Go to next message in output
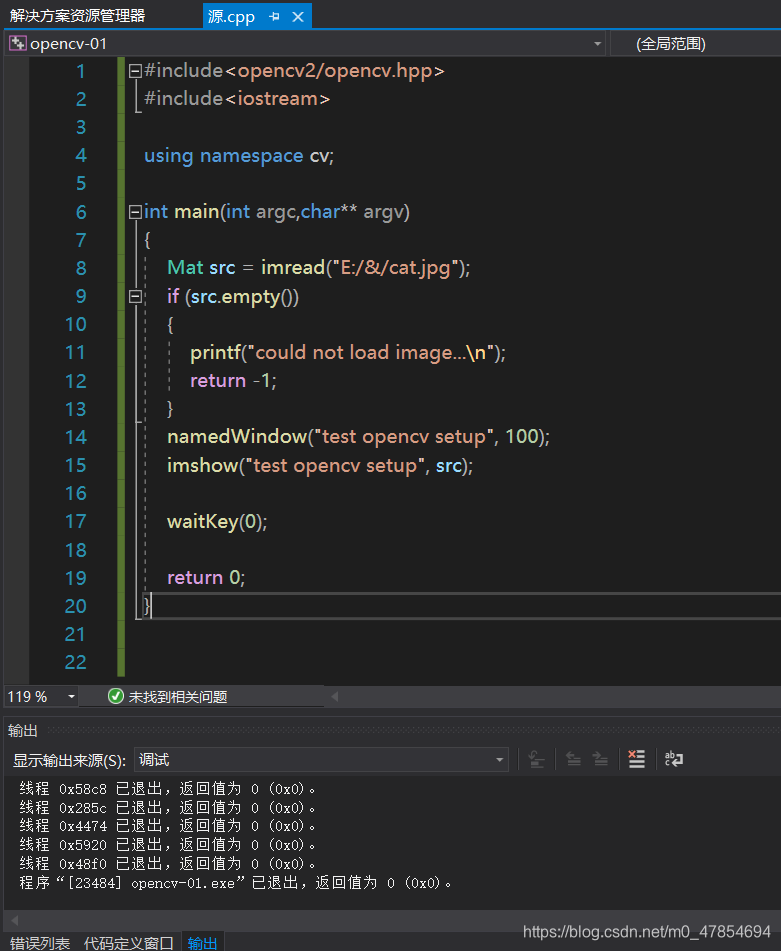 click(600, 759)
